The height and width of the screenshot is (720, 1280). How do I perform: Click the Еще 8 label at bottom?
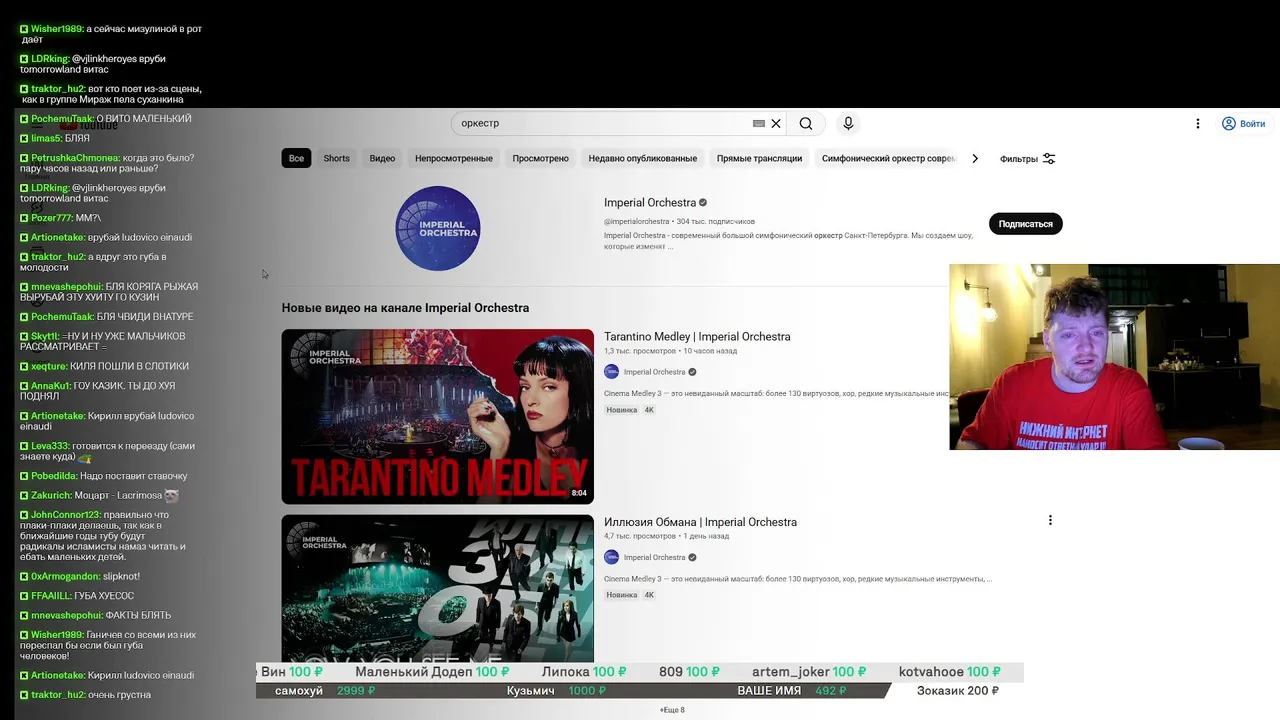pyautogui.click(x=672, y=710)
